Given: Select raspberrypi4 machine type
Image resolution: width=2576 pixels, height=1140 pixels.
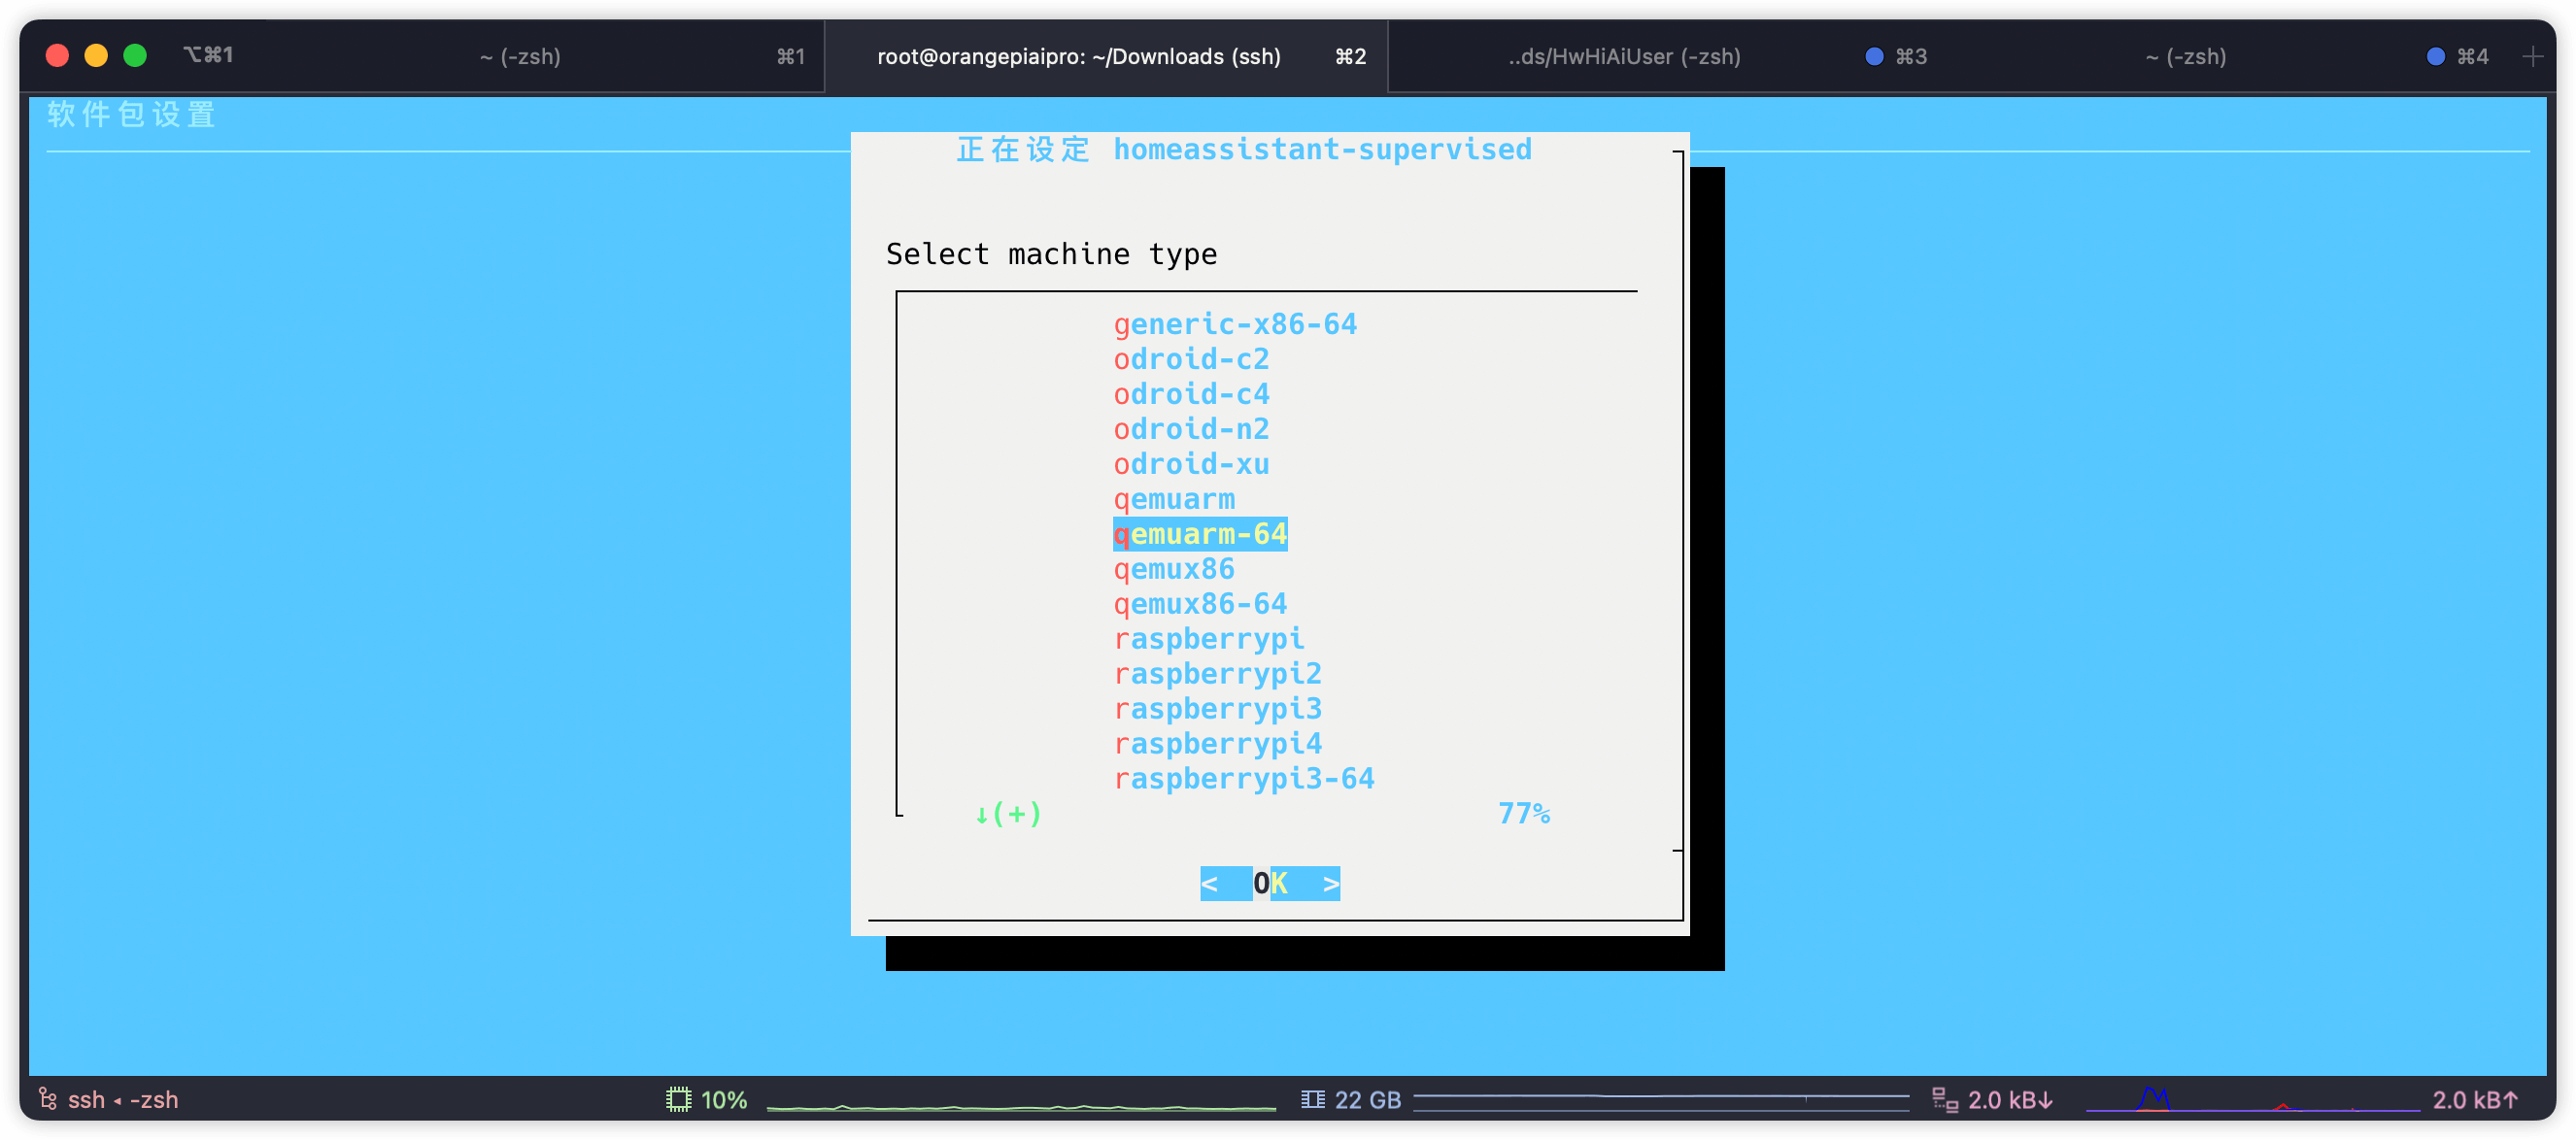Looking at the screenshot, I should coord(1217,743).
